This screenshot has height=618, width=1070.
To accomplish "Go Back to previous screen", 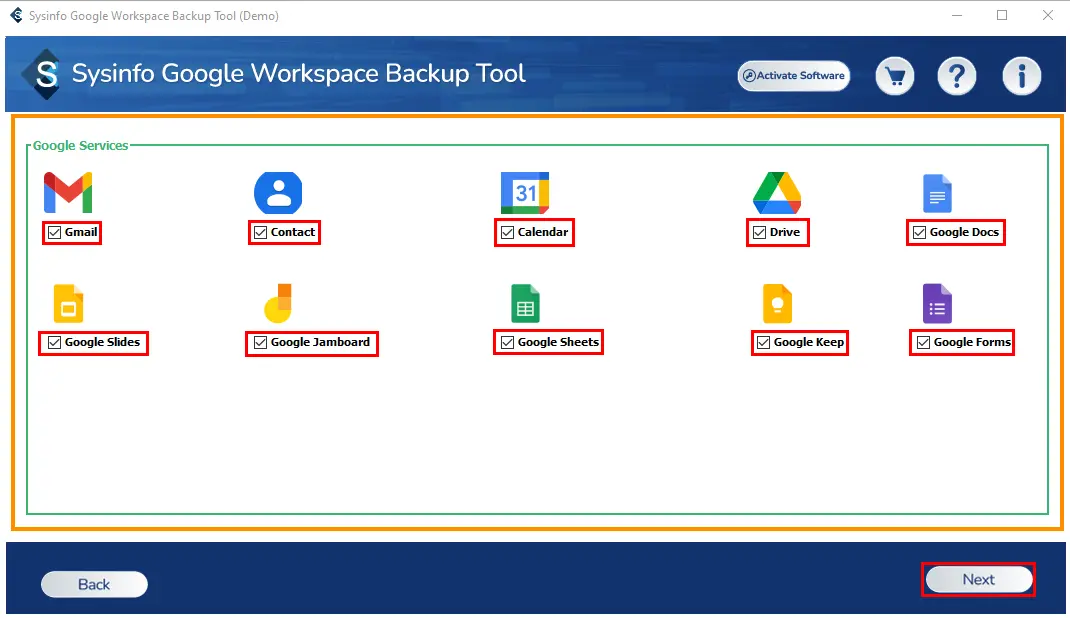I will pyautogui.click(x=94, y=585).
